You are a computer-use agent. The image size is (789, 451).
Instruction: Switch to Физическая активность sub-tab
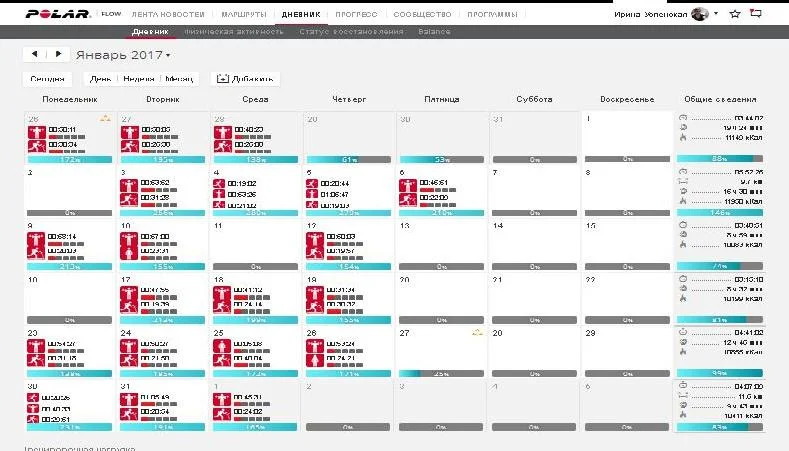coord(234,31)
